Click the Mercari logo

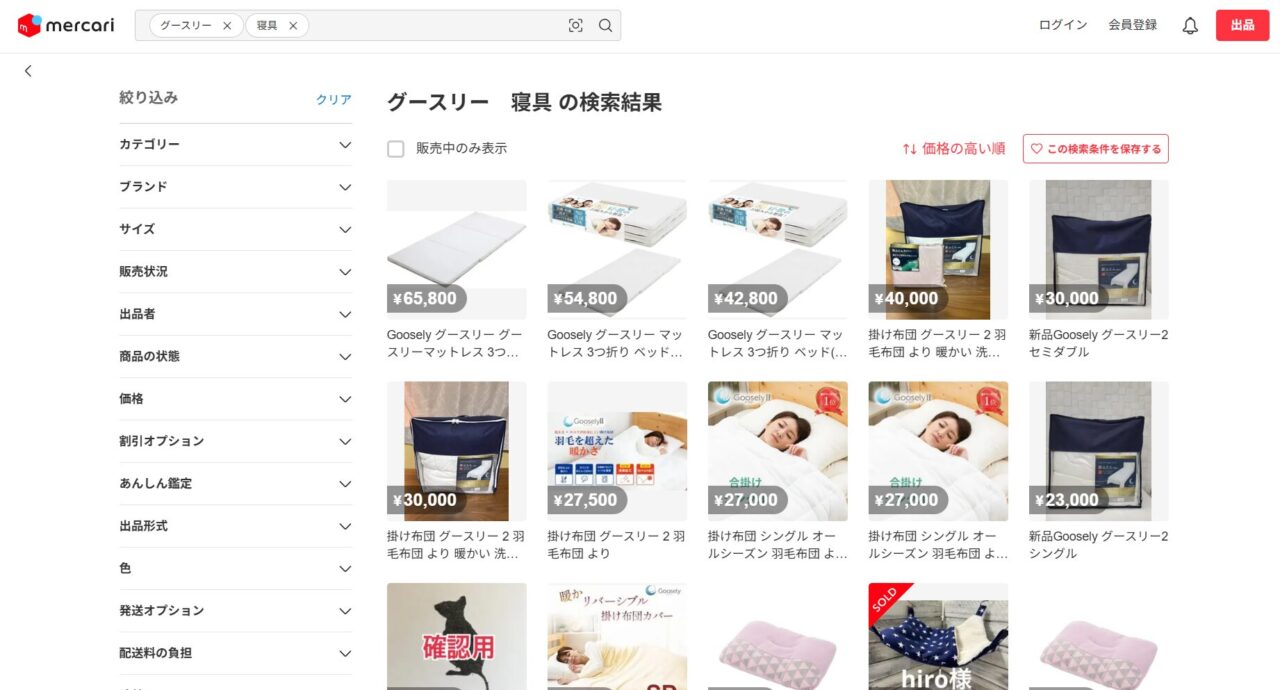tap(66, 25)
